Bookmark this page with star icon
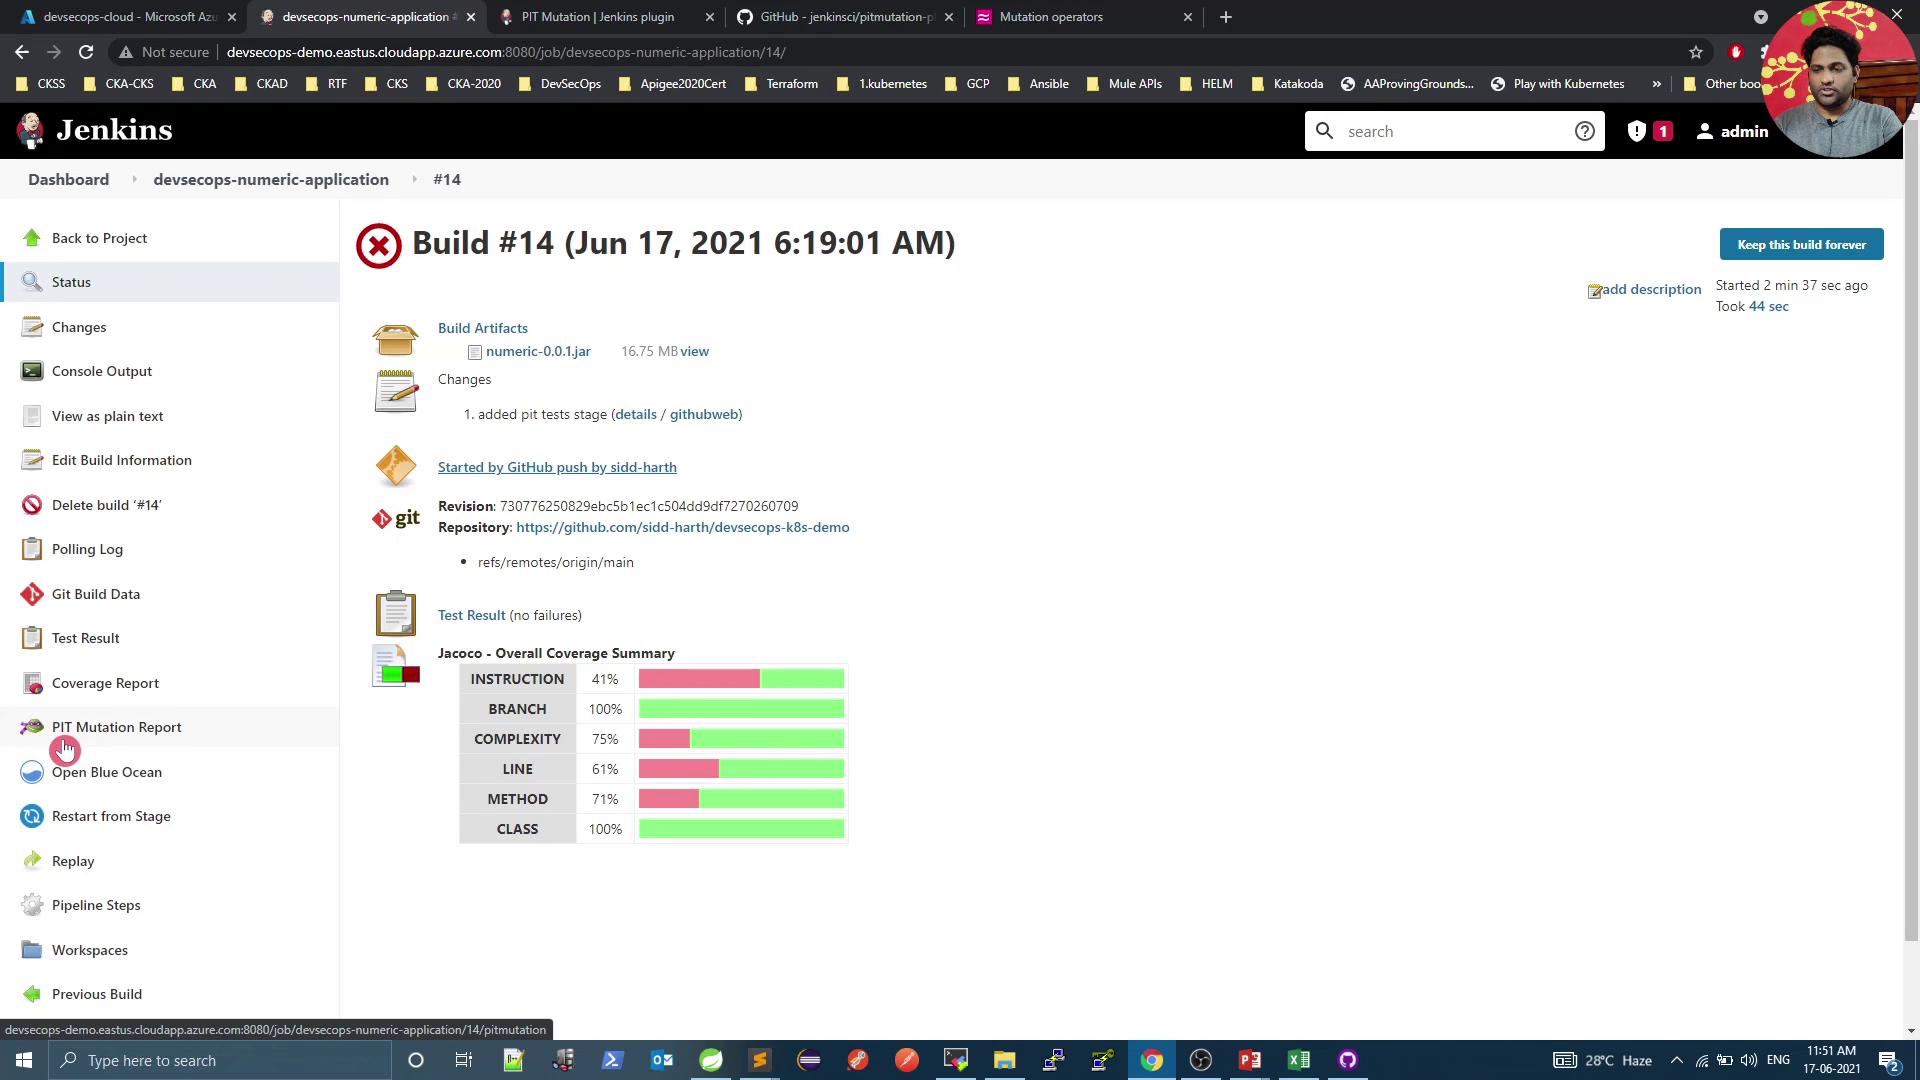The width and height of the screenshot is (1920, 1080). pyautogui.click(x=1696, y=52)
